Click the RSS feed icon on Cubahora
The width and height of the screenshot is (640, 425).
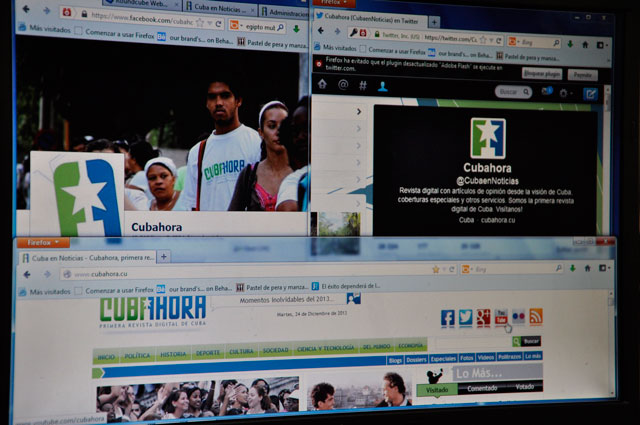[x=536, y=317]
